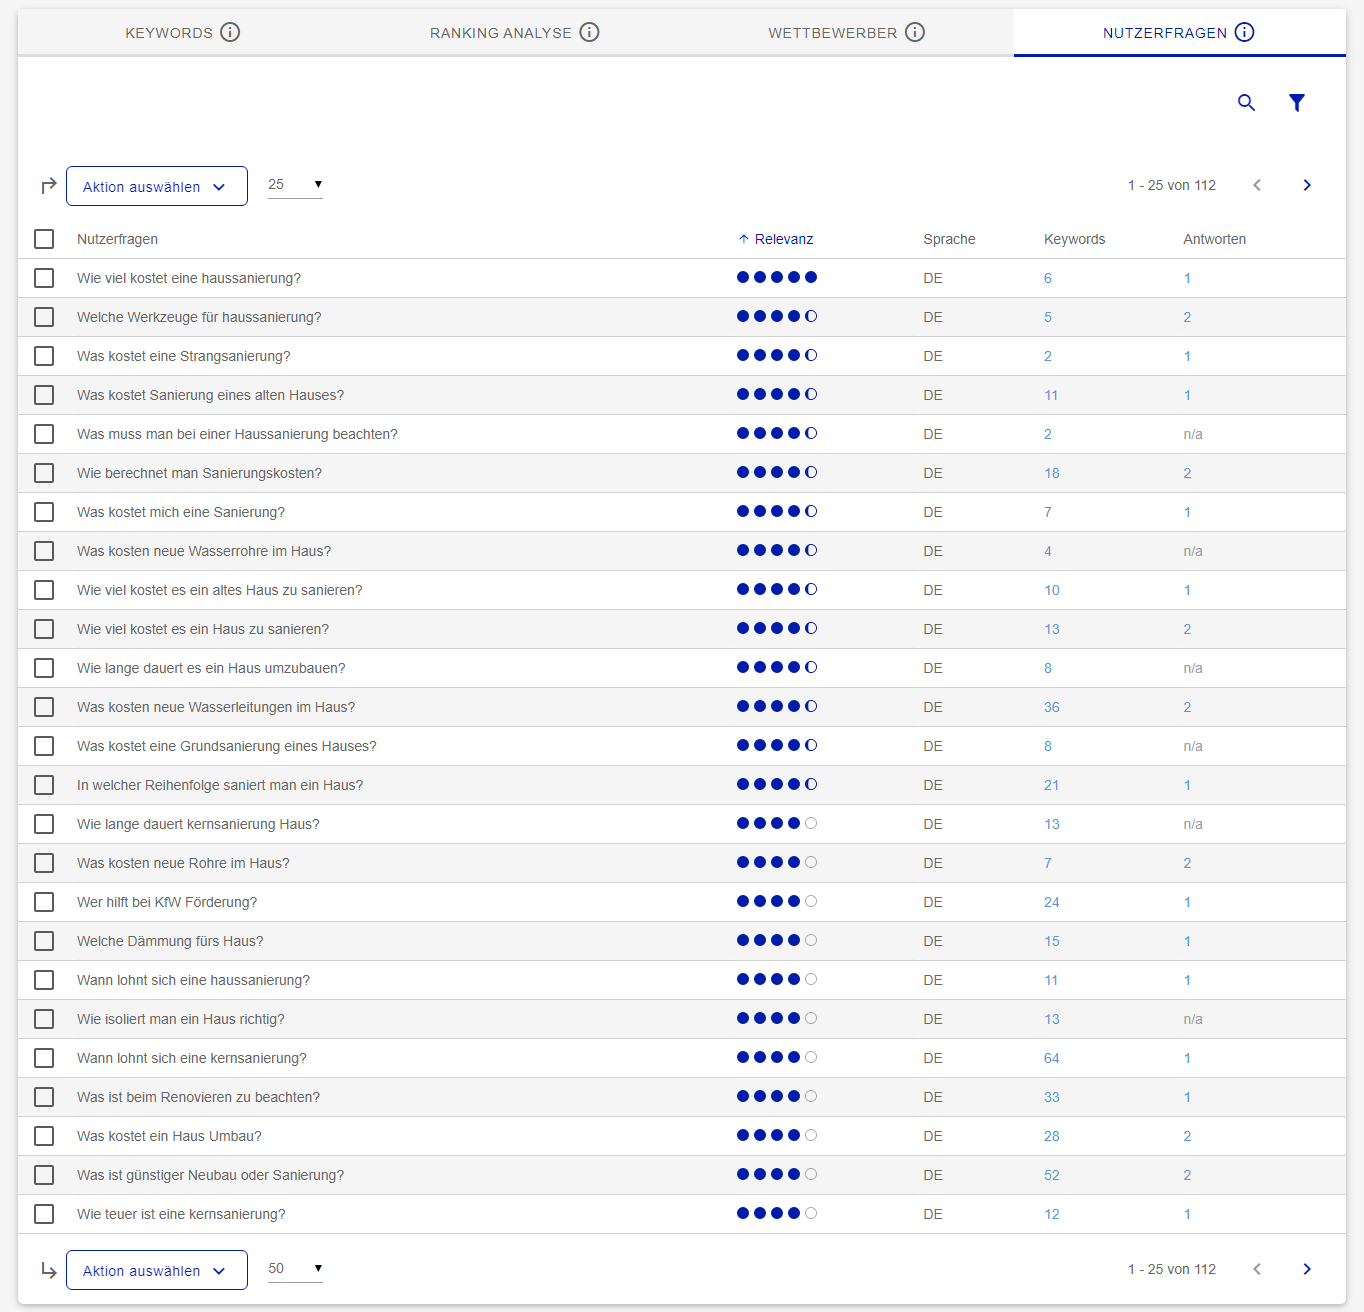Open the filter funnel icon
The height and width of the screenshot is (1312, 1364).
point(1297,102)
